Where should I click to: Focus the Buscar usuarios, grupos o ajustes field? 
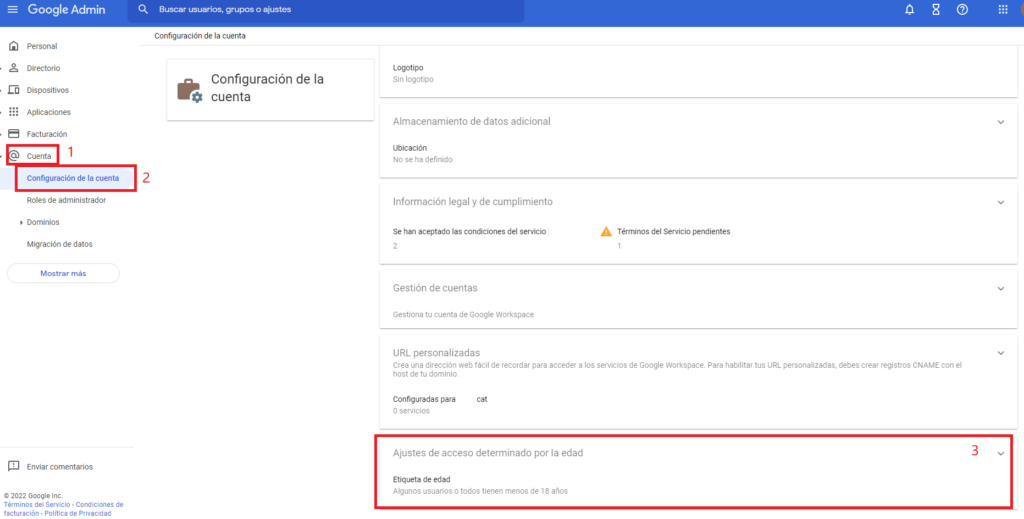click(325, 10)
